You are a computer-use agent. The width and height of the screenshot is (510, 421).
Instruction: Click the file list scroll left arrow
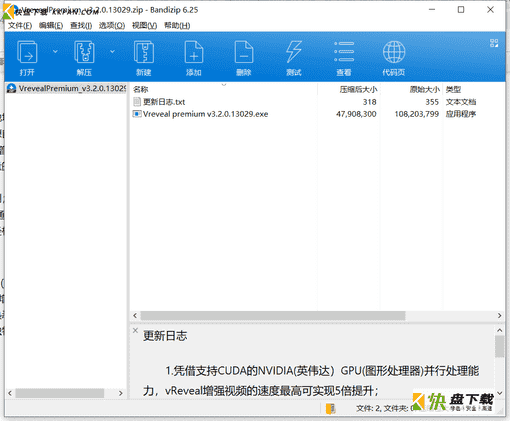135,315
